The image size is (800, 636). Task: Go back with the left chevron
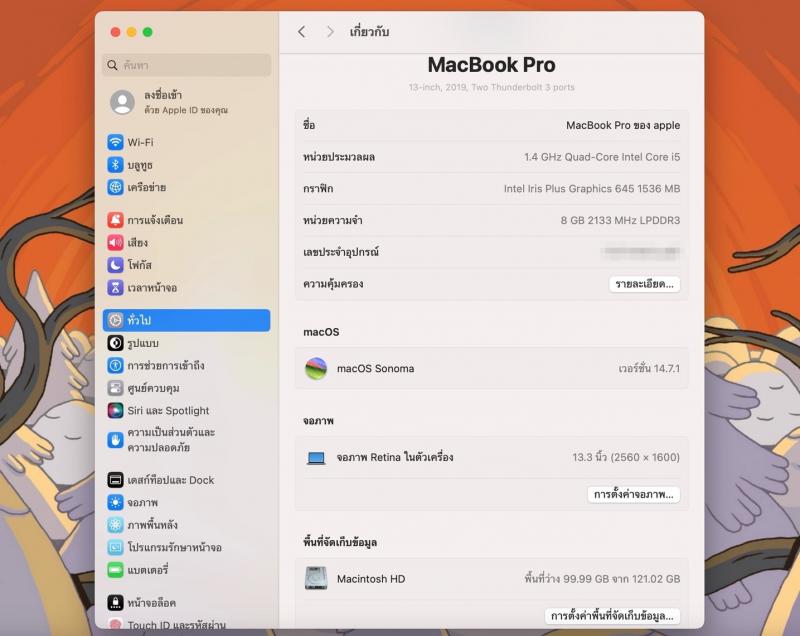(302, 32)
